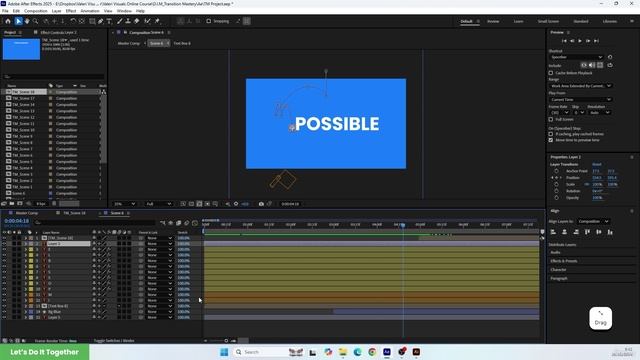Align selected layers to right edge
The width and height of the screenshot is (640, 360).
click(576, 232)
